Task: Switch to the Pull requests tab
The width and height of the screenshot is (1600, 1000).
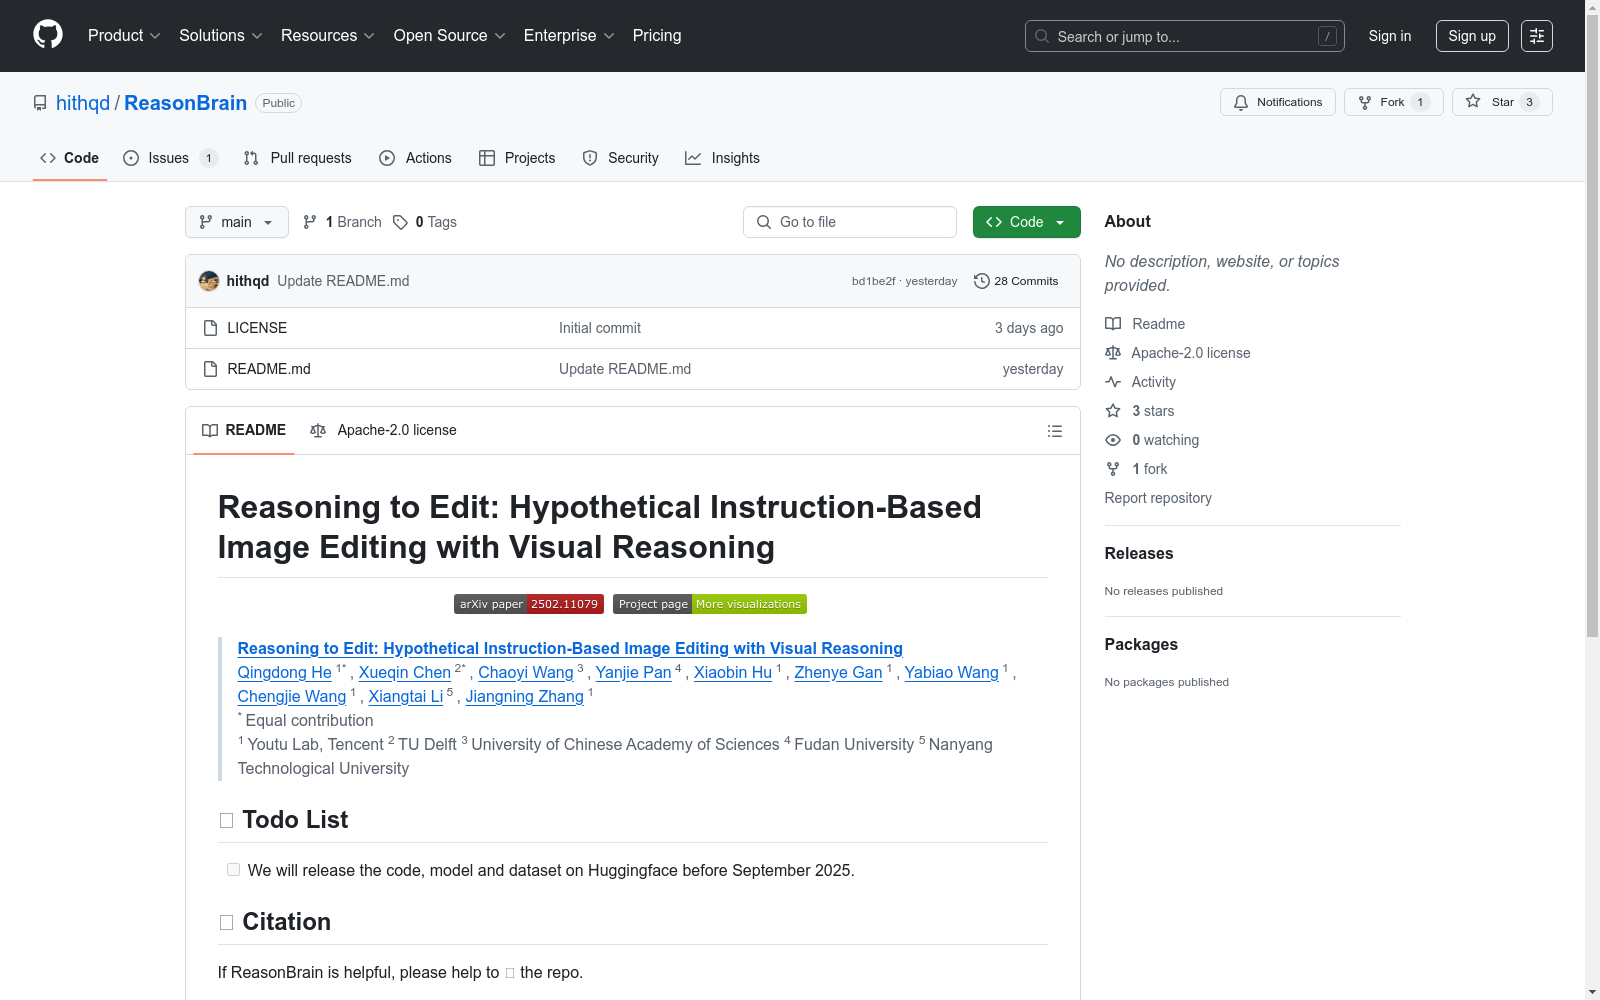Action: [x=298, y=158]
